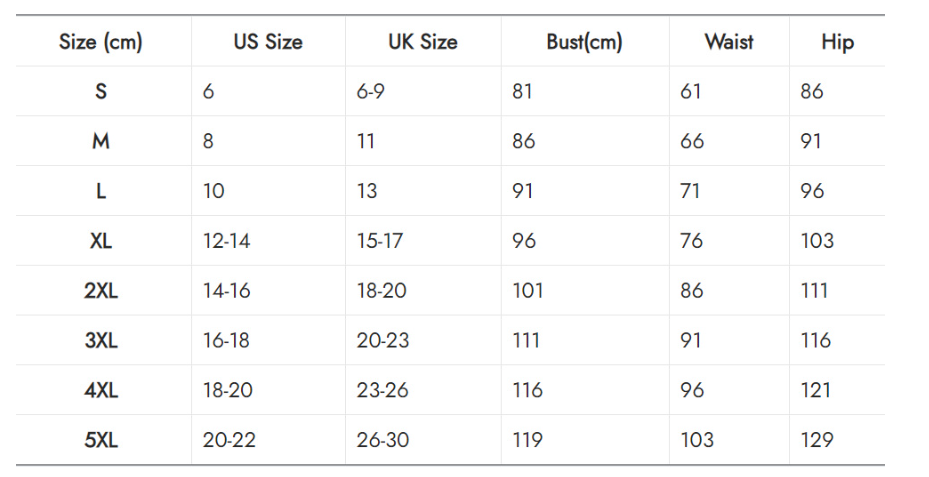The height and width of the screenshot is (477, 929).
Task: Click the Hip column header
Action: point(837,42)
